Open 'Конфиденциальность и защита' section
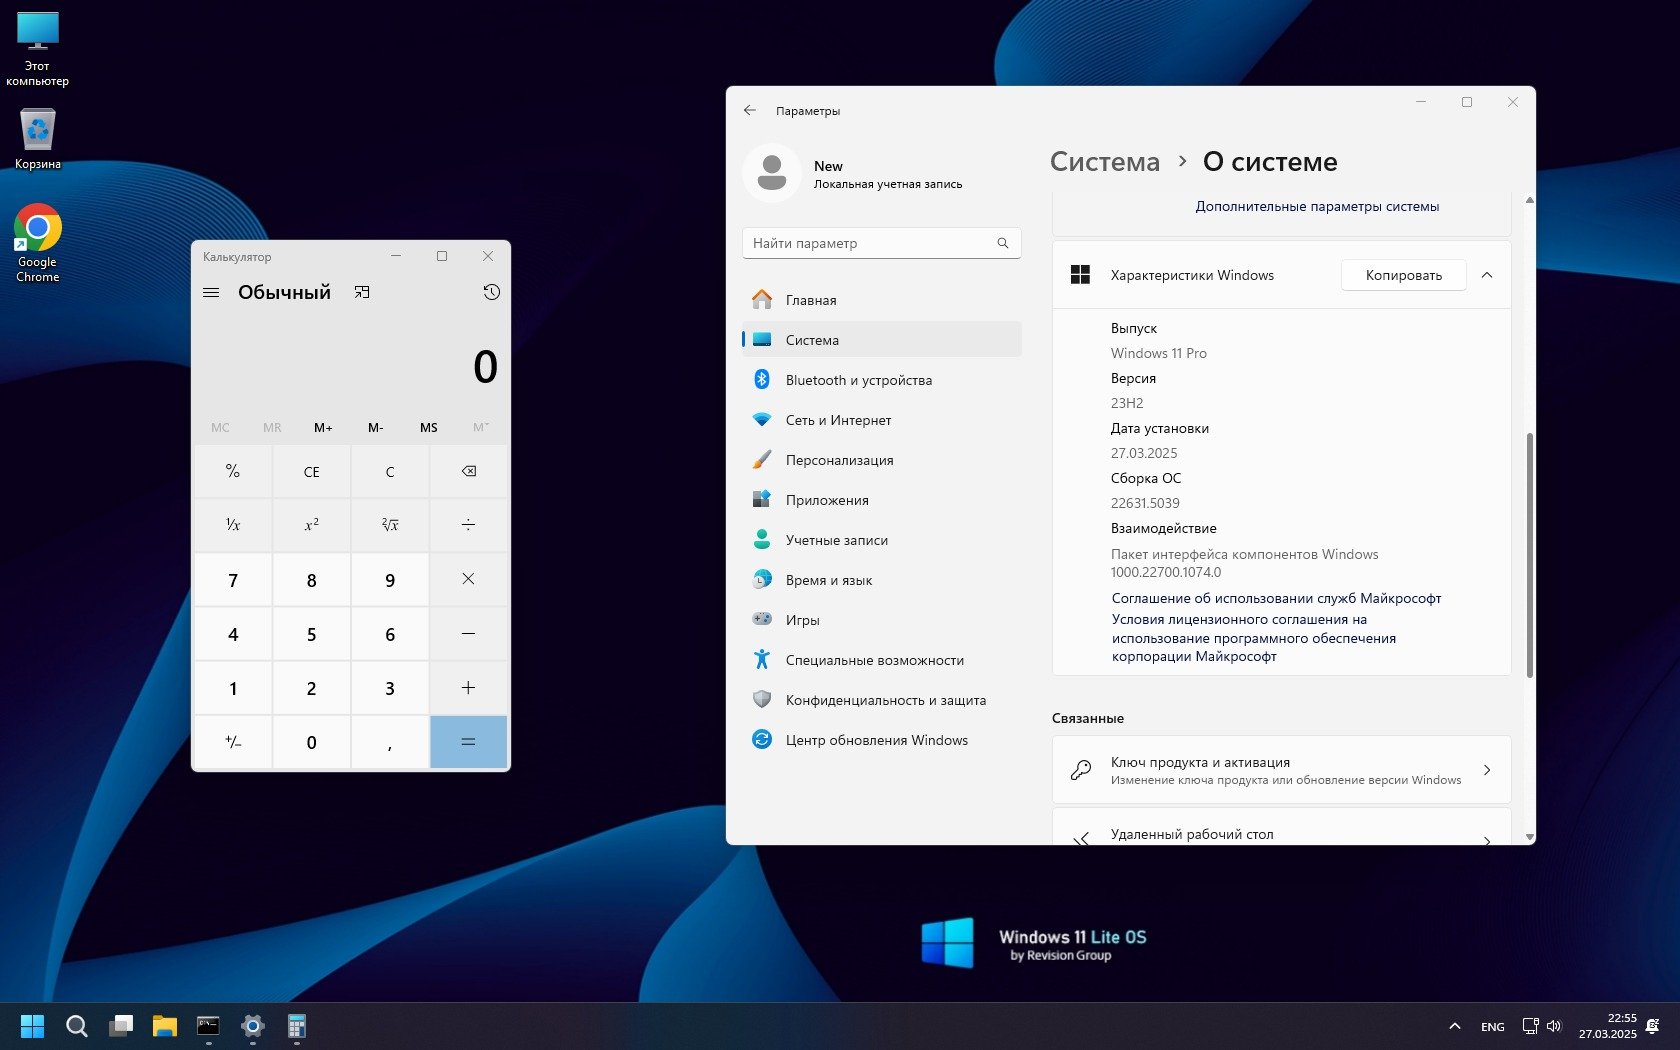Screen dimensions: 1680x1050 pos(881,700)
